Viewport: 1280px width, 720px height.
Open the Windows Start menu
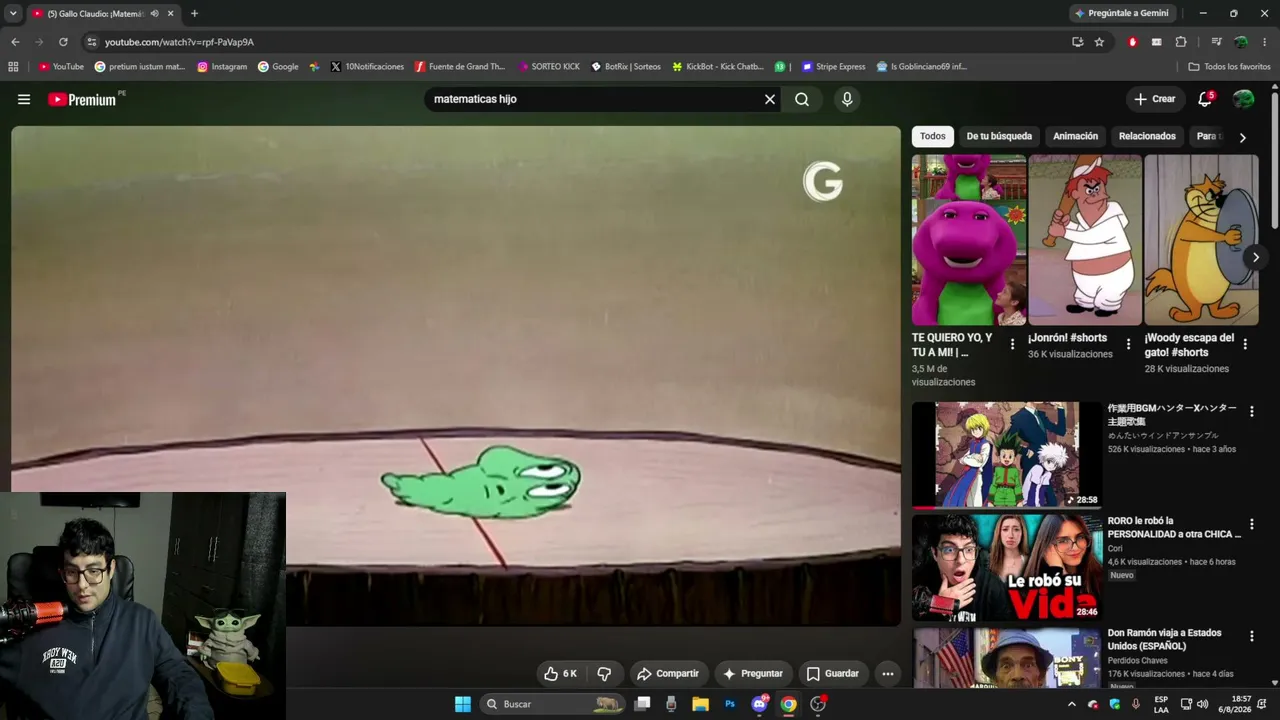point(463,704)
